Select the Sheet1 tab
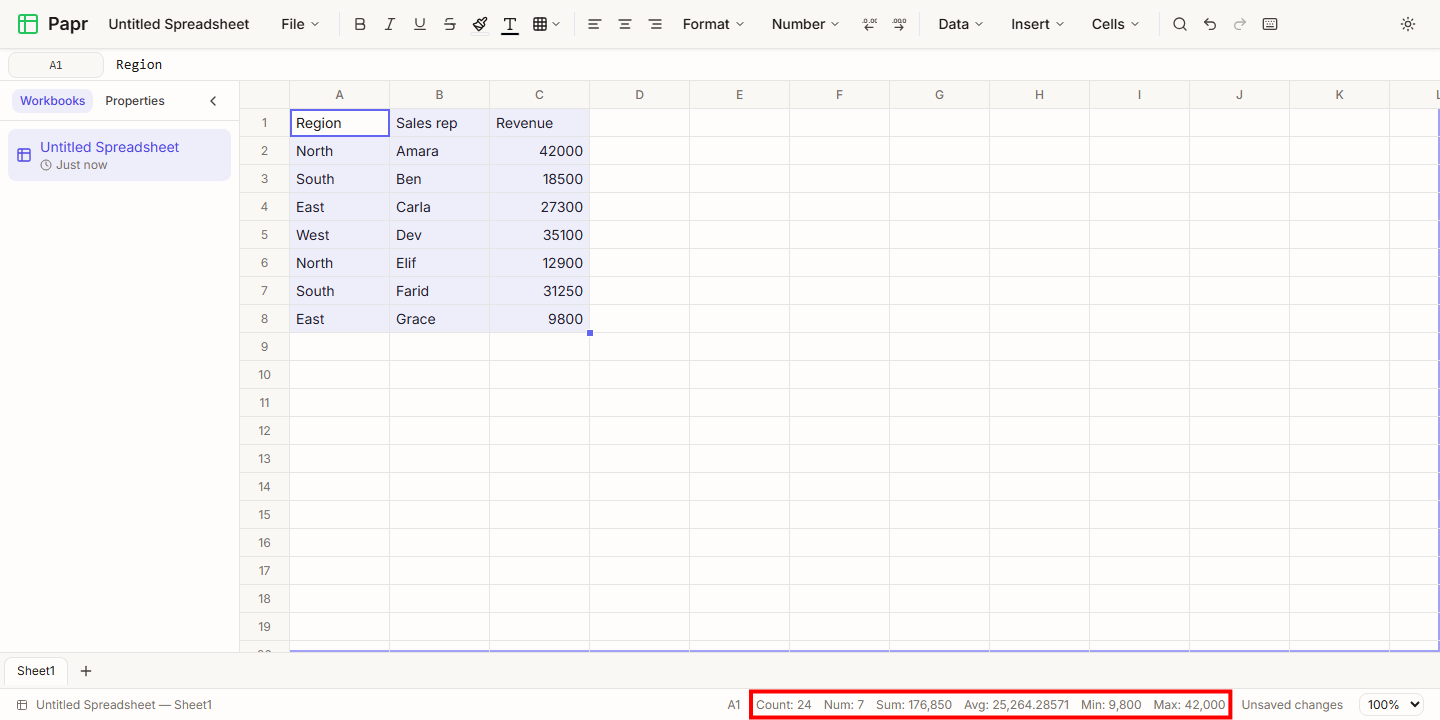The width and height of the screenshot is (1440, 720). click(36, 671)
